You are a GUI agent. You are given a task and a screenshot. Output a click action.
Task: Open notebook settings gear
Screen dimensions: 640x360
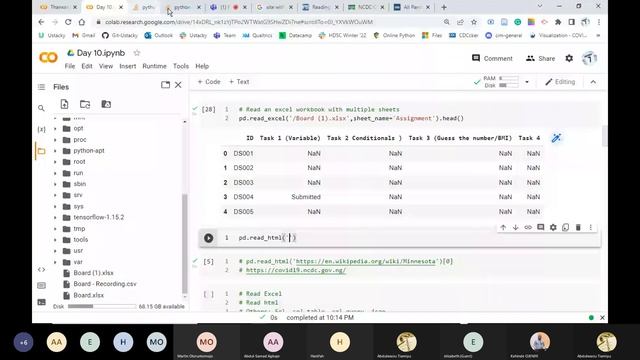pos(569,58)
